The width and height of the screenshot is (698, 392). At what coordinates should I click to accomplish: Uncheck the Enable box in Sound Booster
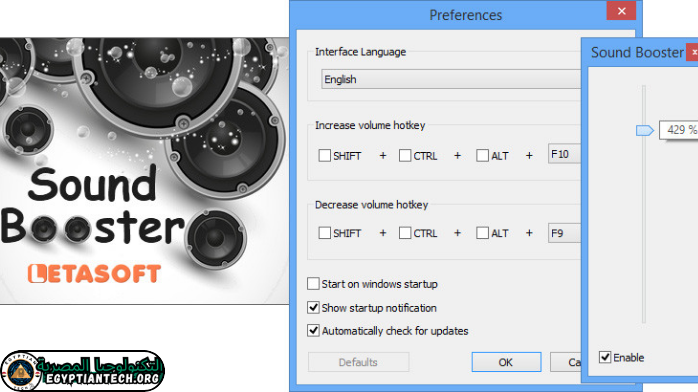(605, 357)
